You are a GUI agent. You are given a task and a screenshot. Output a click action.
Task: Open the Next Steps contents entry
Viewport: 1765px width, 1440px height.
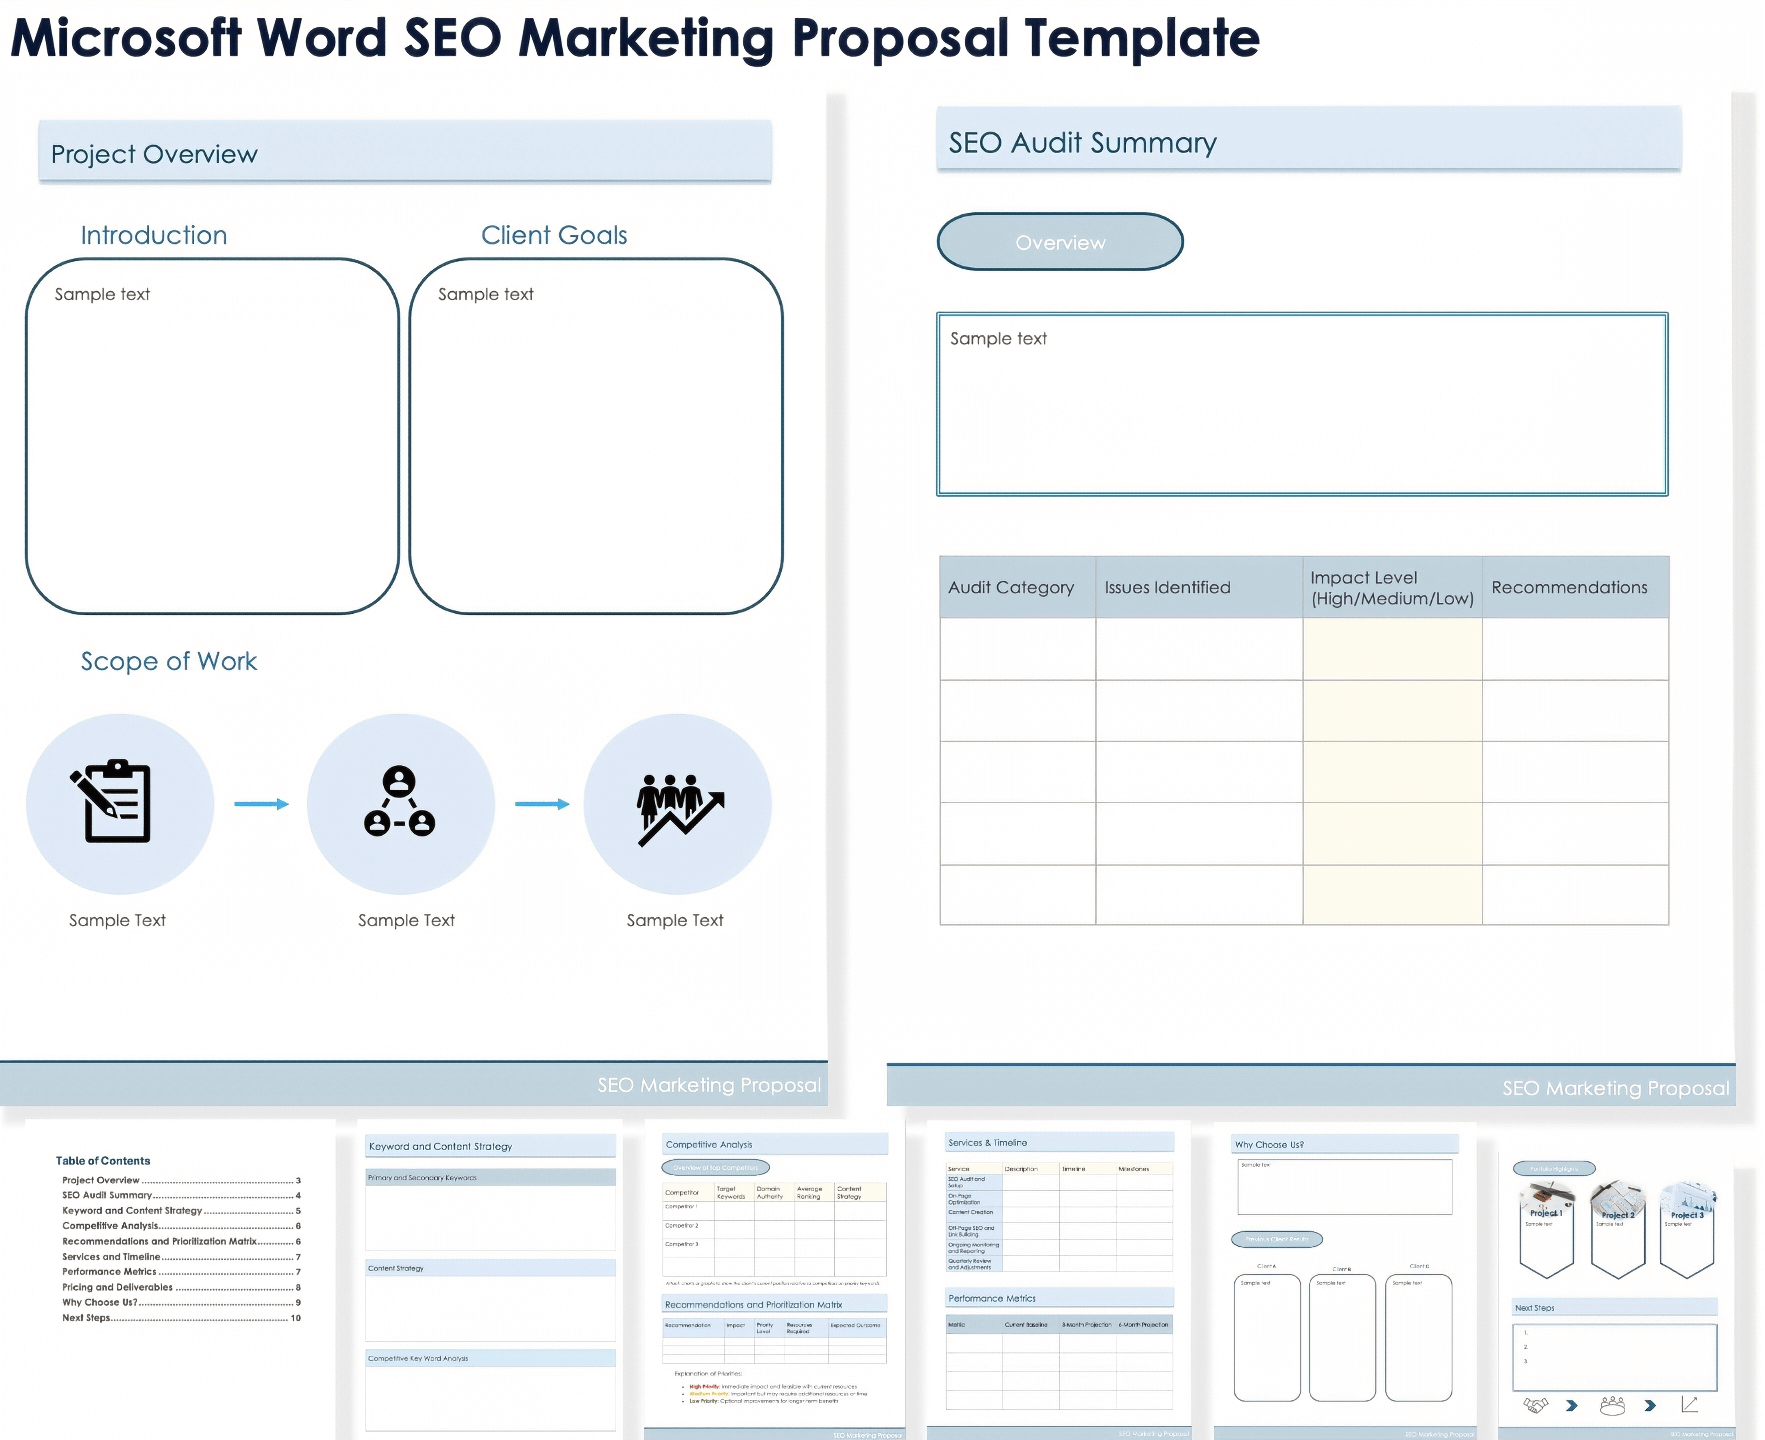pos(181,1318)
